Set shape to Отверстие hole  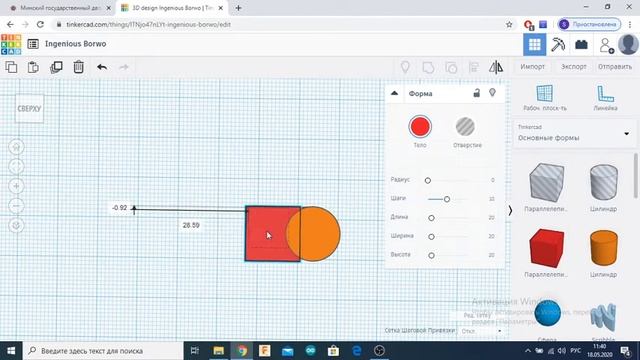(465, 127)
